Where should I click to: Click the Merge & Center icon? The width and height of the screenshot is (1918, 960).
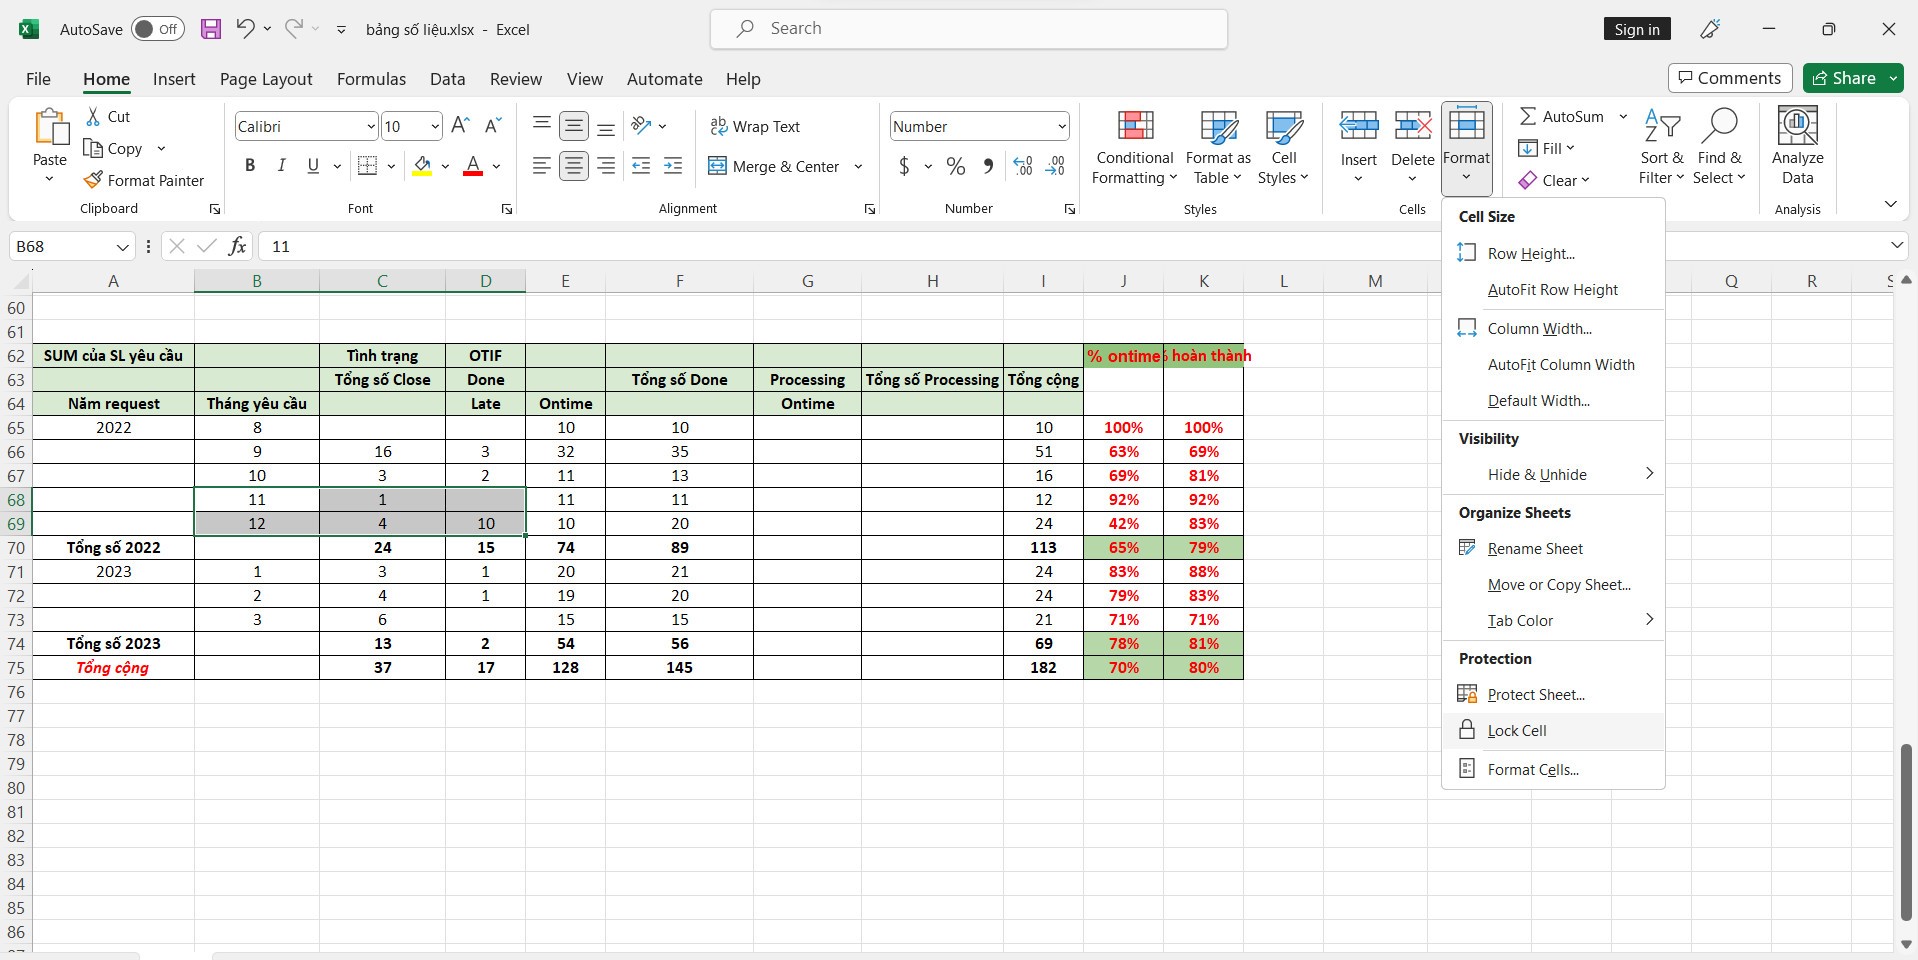(718, 166)
